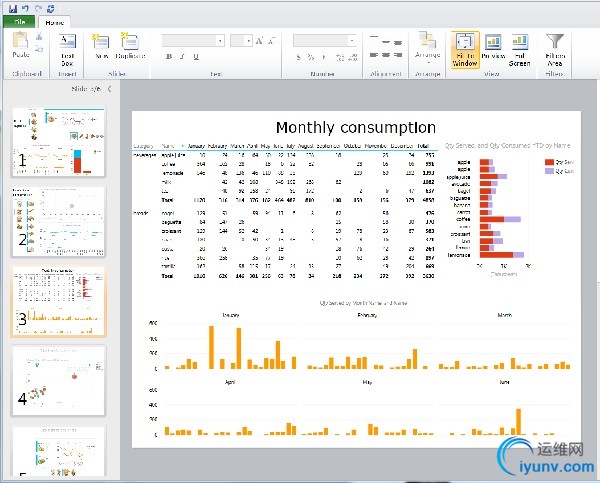Image resolution: width=600 pixels, height=483 pixels.
Task: Click the bar chart title on right
Action: 507,146
